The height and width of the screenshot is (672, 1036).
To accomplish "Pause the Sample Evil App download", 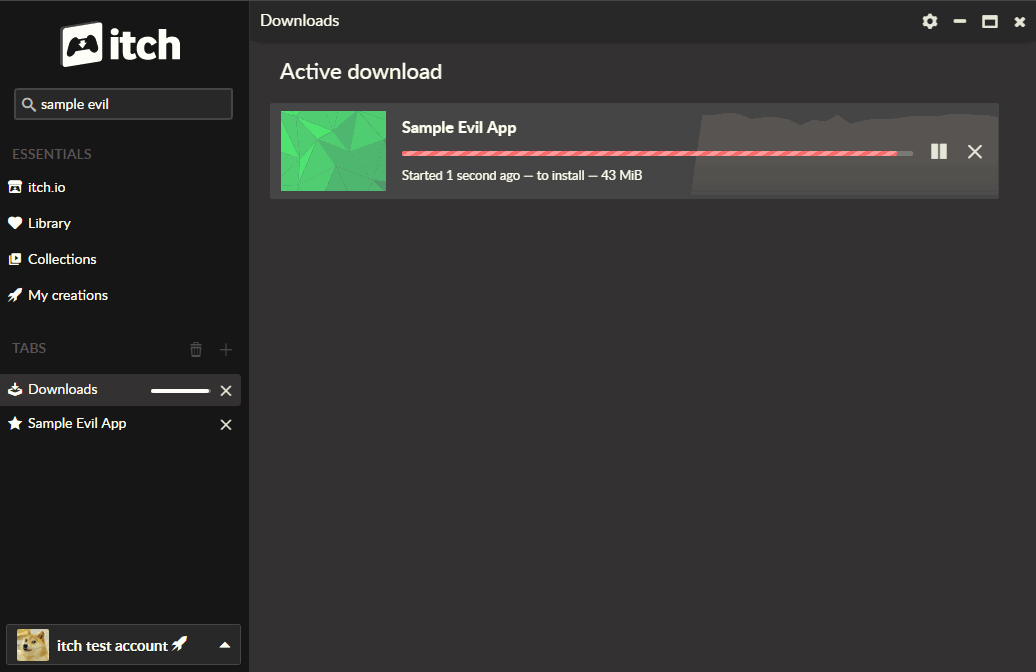I will click(x=939, y=151).
